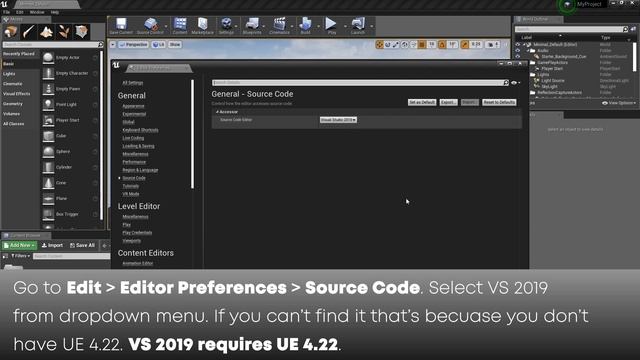Open Source Code Editor dropdown showing Visual Studio 2019
This screenshot has width=640, height=360.
338,120
